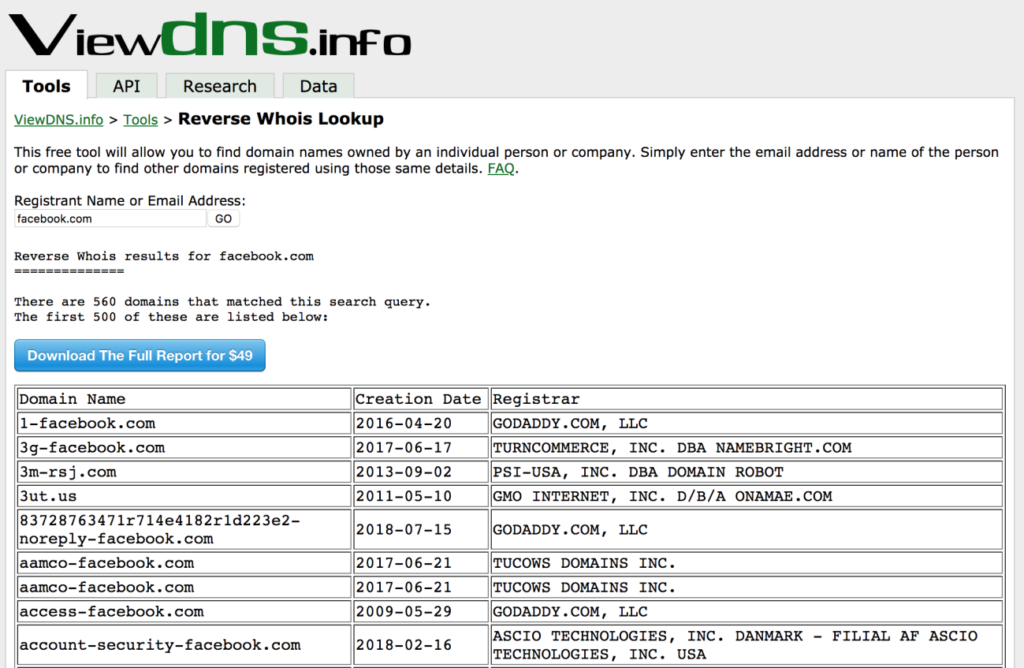Select the access-facebook.com domain cell
Image resolution: width=1024 pixels, height=668 pixels.
coord(184,611)
